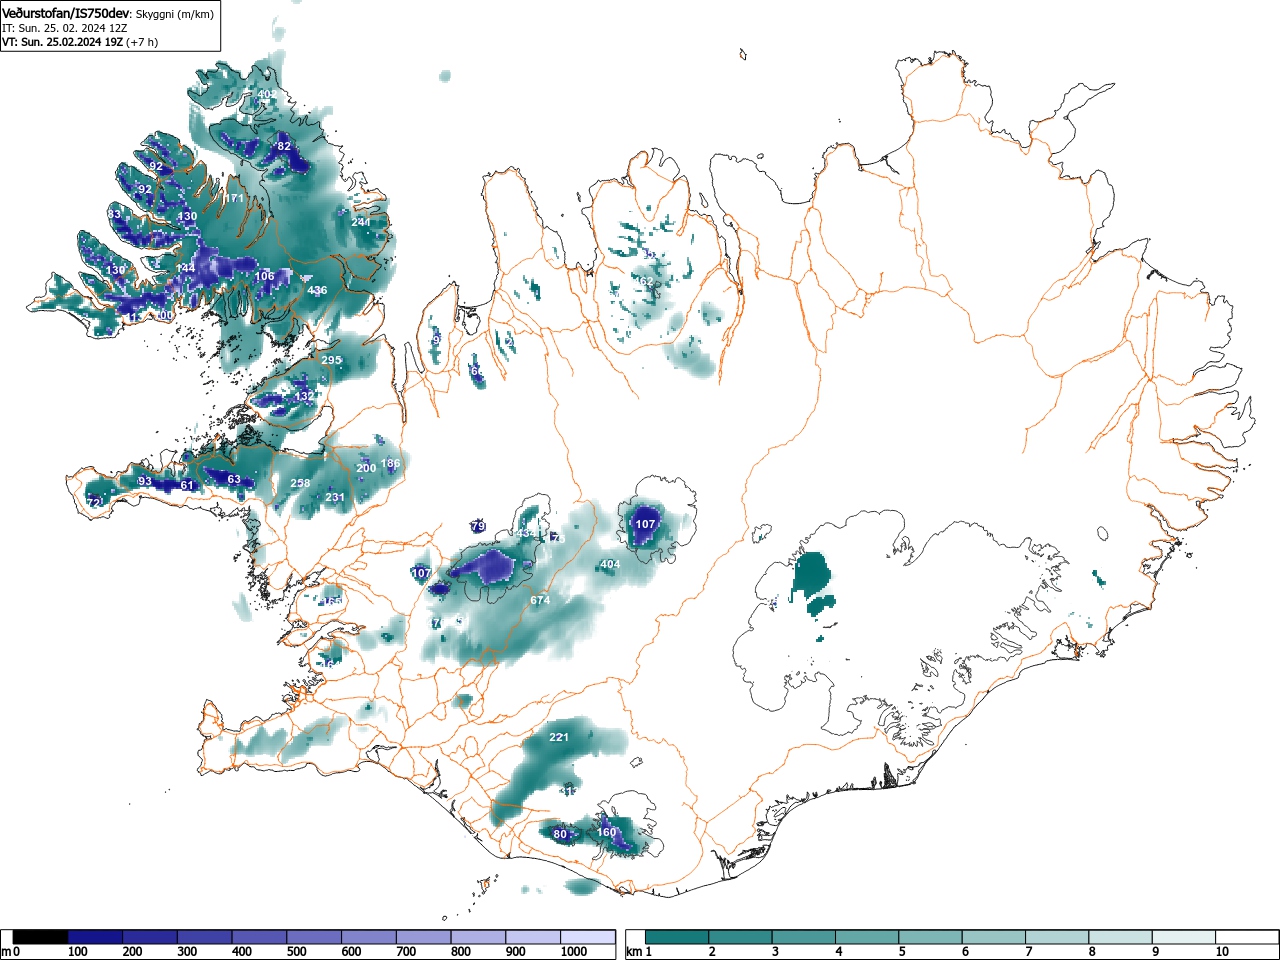The width and height of the screenshot is (1280, 960).
Task: Select the 171 value in the Westfjords
Action: [234, 198]
